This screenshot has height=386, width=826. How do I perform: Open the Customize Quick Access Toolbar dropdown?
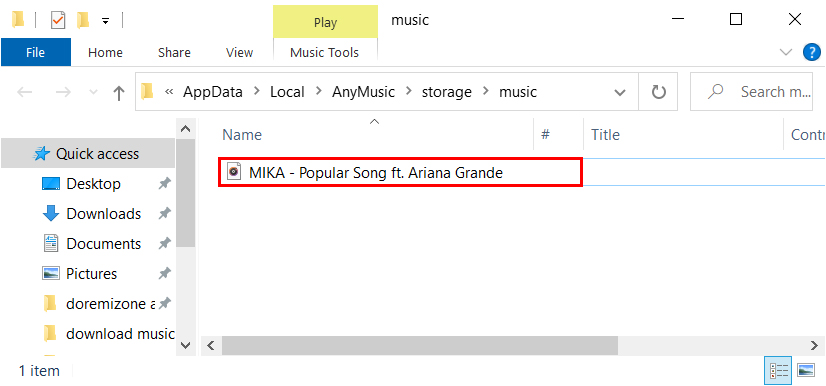pyautogui.click(x=105, y=21)
